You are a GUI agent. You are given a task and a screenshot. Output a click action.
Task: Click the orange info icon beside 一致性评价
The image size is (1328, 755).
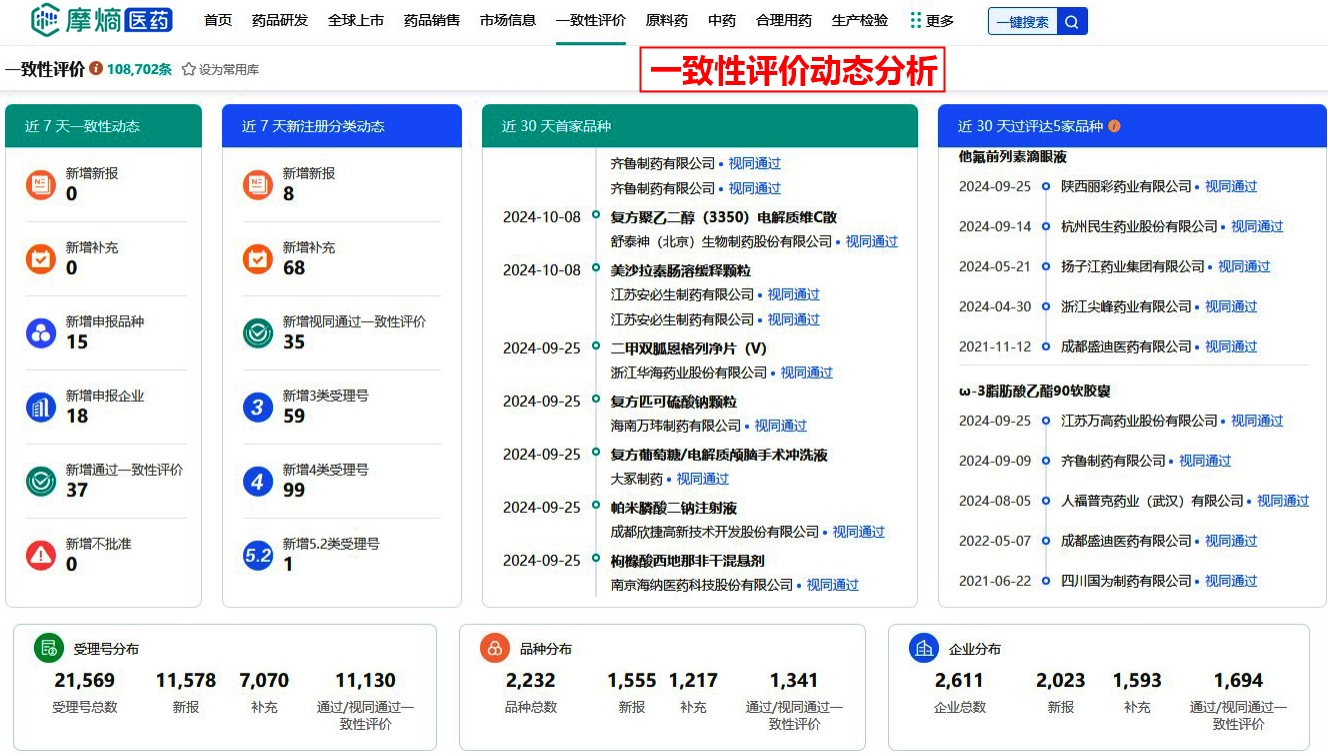pyautogui.click(x=96, y=69)
